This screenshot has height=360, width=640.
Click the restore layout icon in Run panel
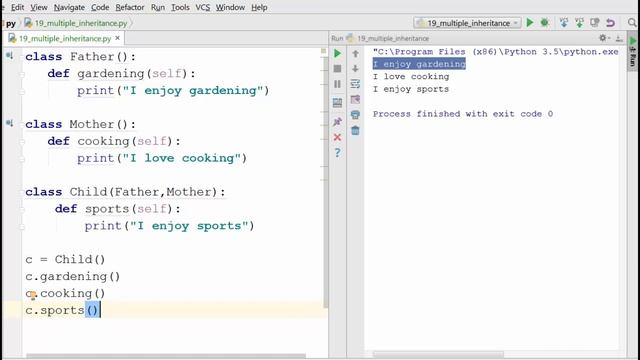[337, 102]
